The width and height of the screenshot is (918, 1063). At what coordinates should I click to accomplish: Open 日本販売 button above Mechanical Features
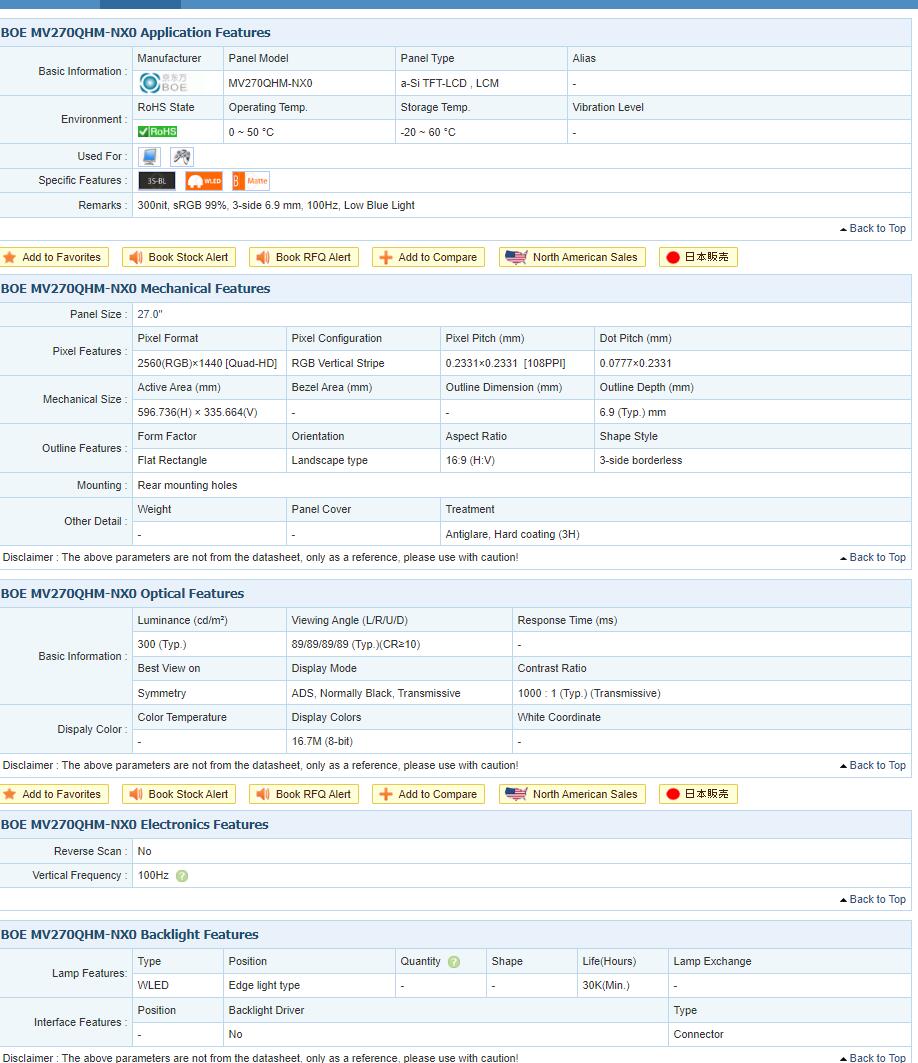point(698,258)
